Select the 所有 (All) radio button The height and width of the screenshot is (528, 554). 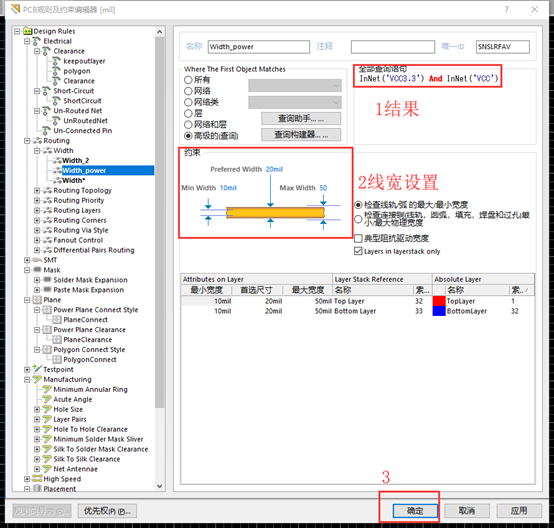click(188, 80)
